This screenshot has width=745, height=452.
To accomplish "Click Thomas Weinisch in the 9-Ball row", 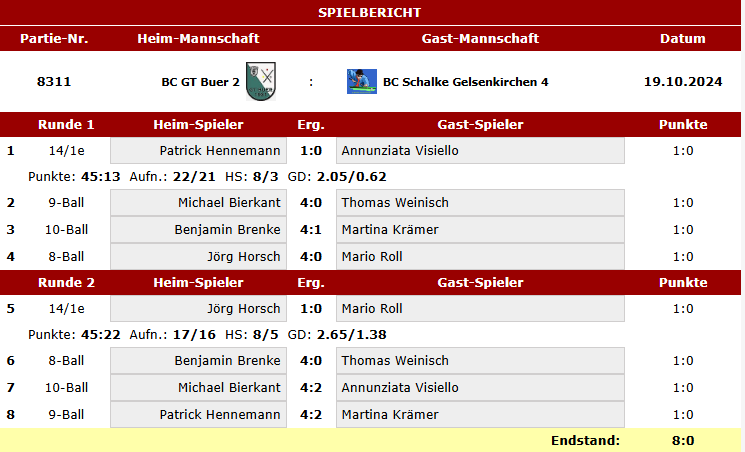I will 480,202.
